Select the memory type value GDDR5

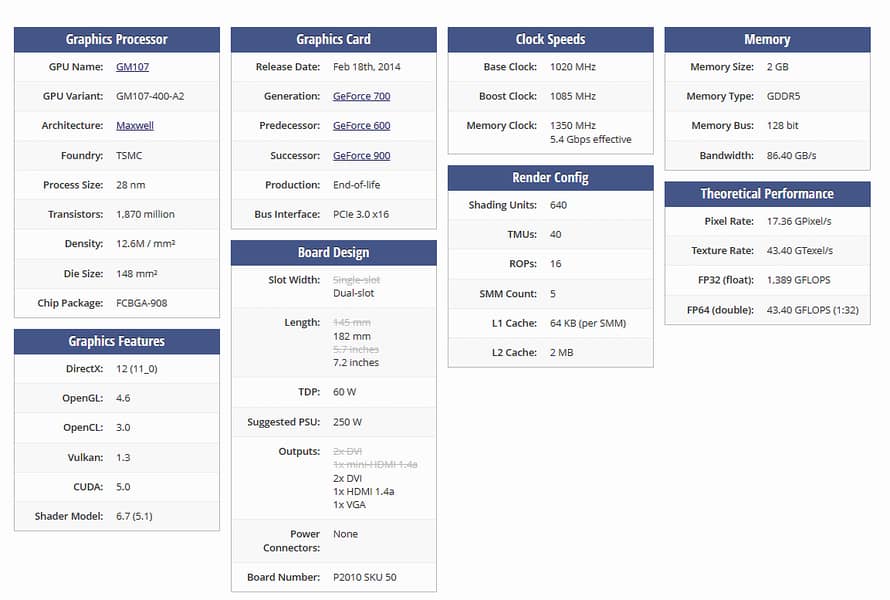coord(783,96)
